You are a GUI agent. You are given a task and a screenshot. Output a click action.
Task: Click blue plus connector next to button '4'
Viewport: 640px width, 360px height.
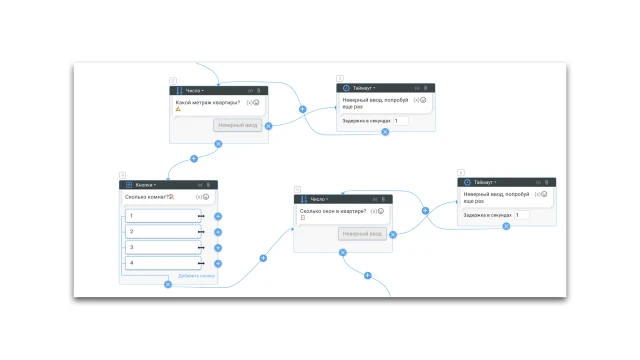(218, 264)
